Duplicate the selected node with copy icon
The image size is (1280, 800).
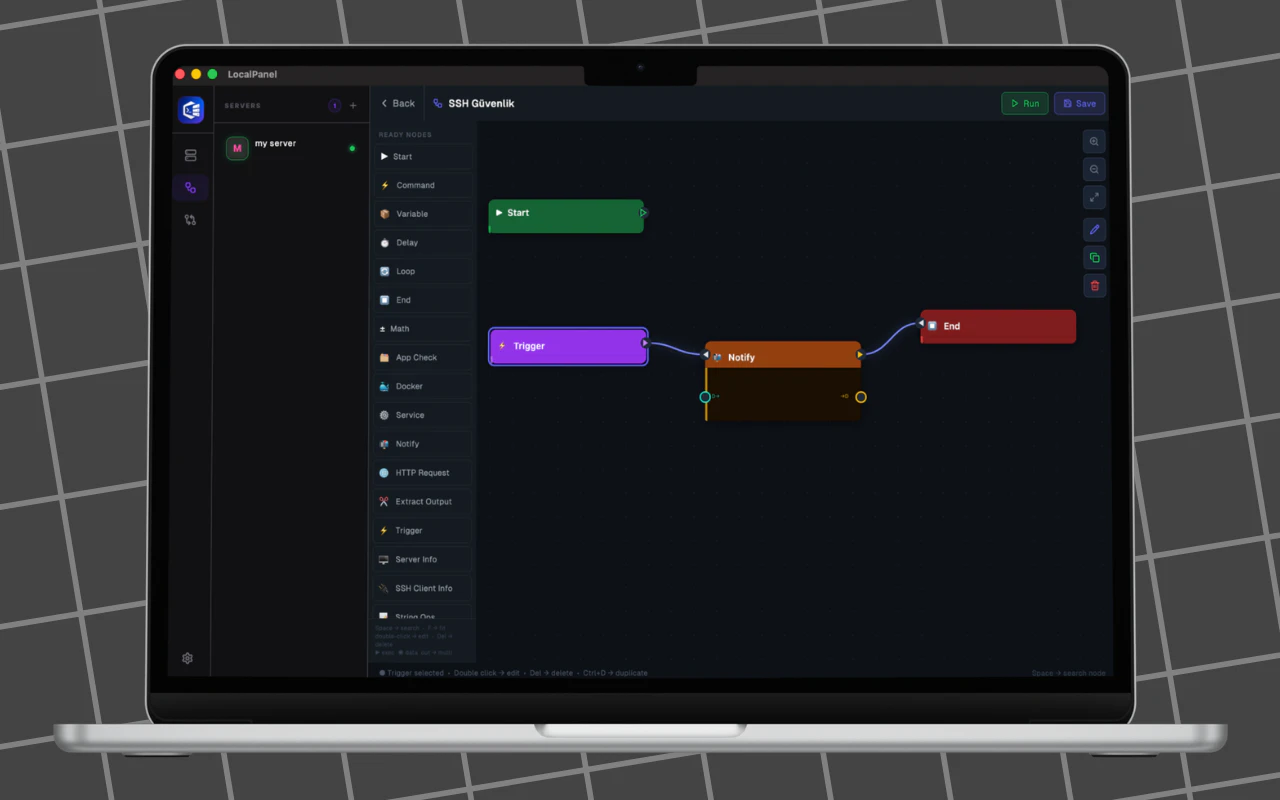coord(1094,258)
